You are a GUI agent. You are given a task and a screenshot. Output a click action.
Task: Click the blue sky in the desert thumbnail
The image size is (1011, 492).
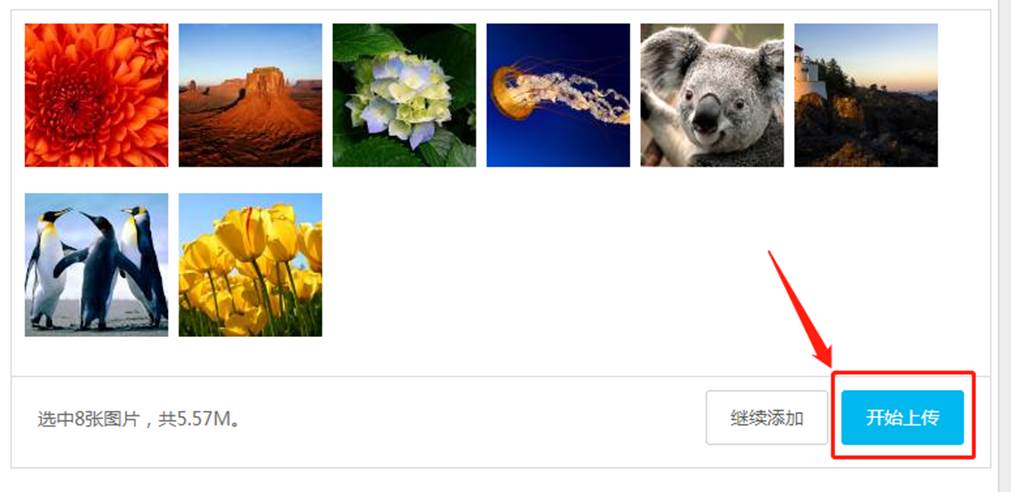point(250,48)
